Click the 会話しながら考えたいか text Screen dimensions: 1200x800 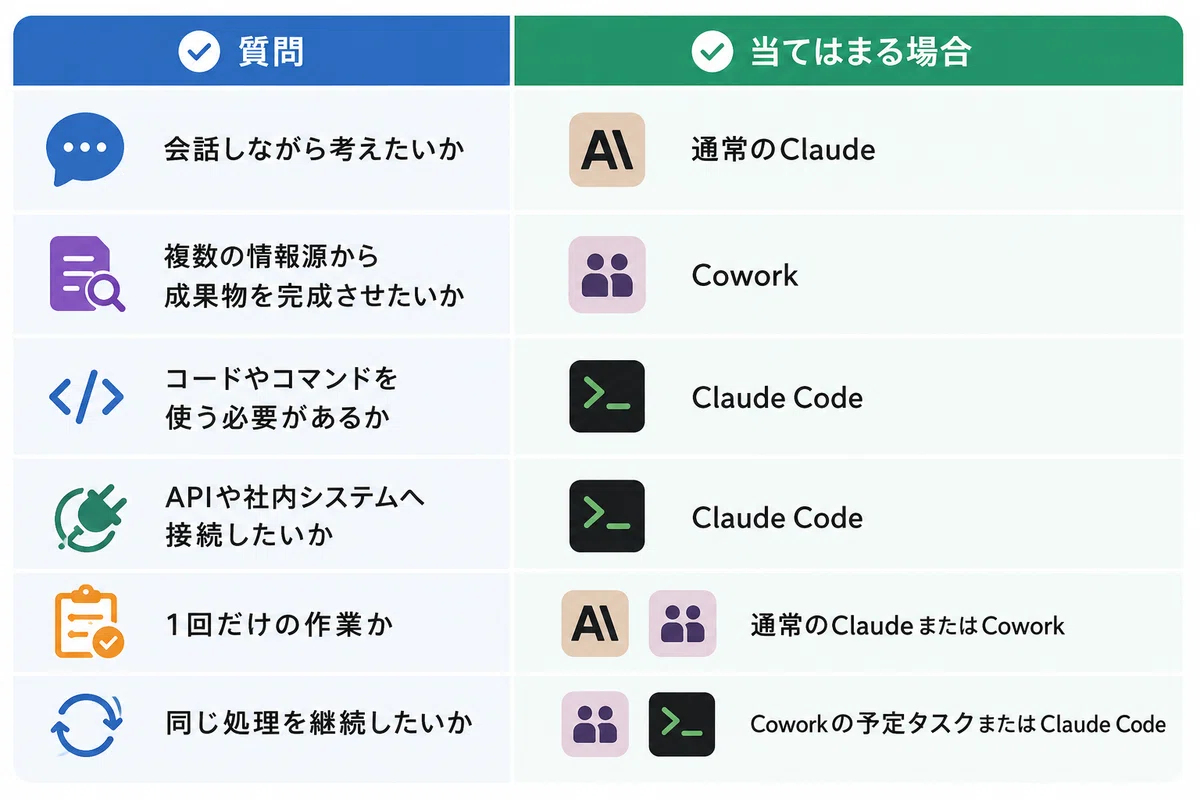(x=315, y=150)
